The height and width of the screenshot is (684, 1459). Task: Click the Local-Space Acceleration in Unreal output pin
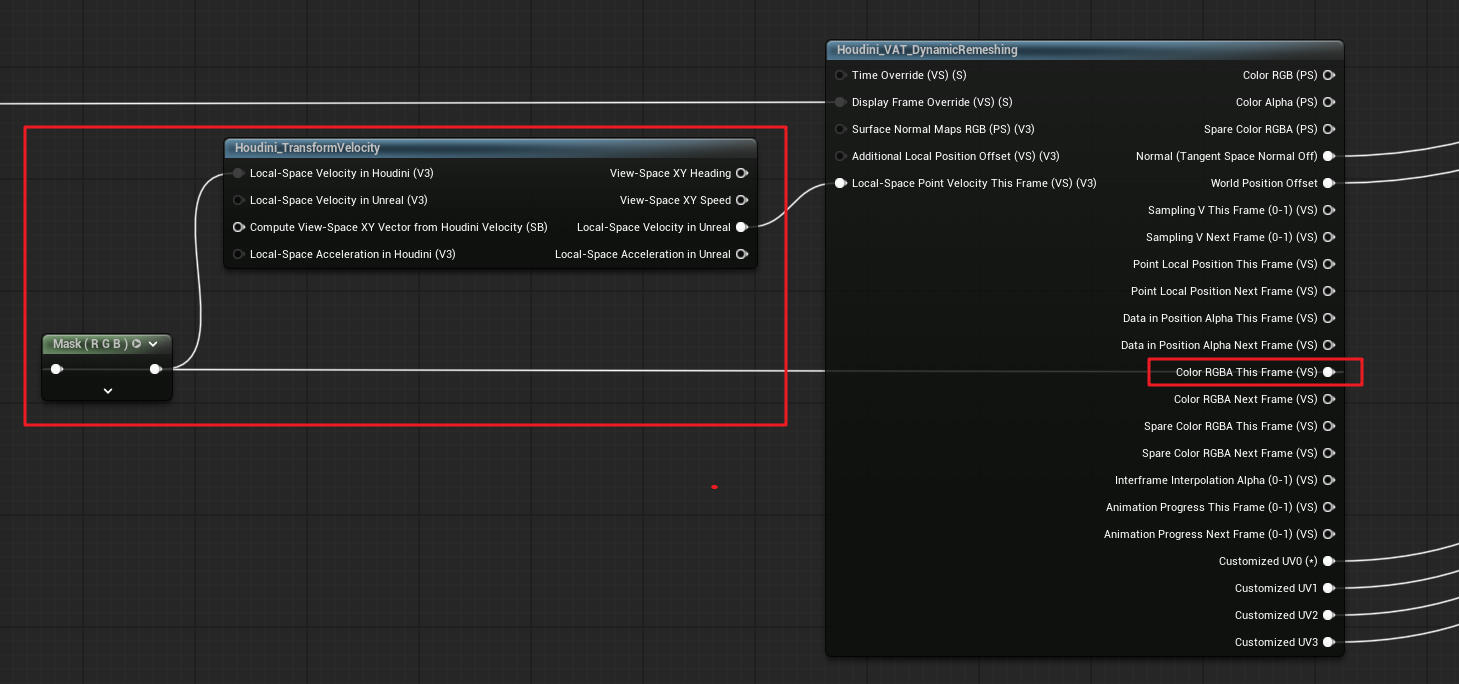(x=741, y=254)
